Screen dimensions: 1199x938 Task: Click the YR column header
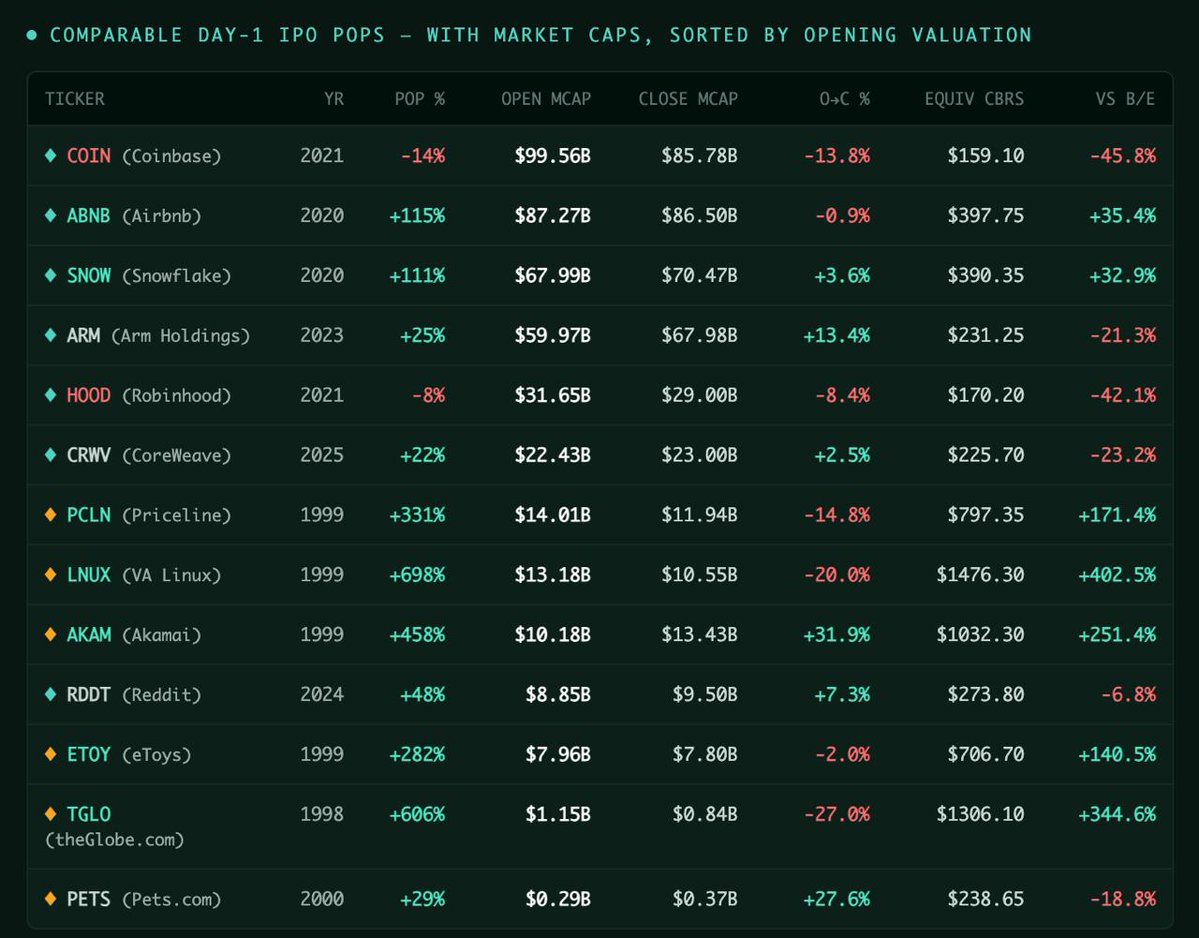(x=333, y=99)
